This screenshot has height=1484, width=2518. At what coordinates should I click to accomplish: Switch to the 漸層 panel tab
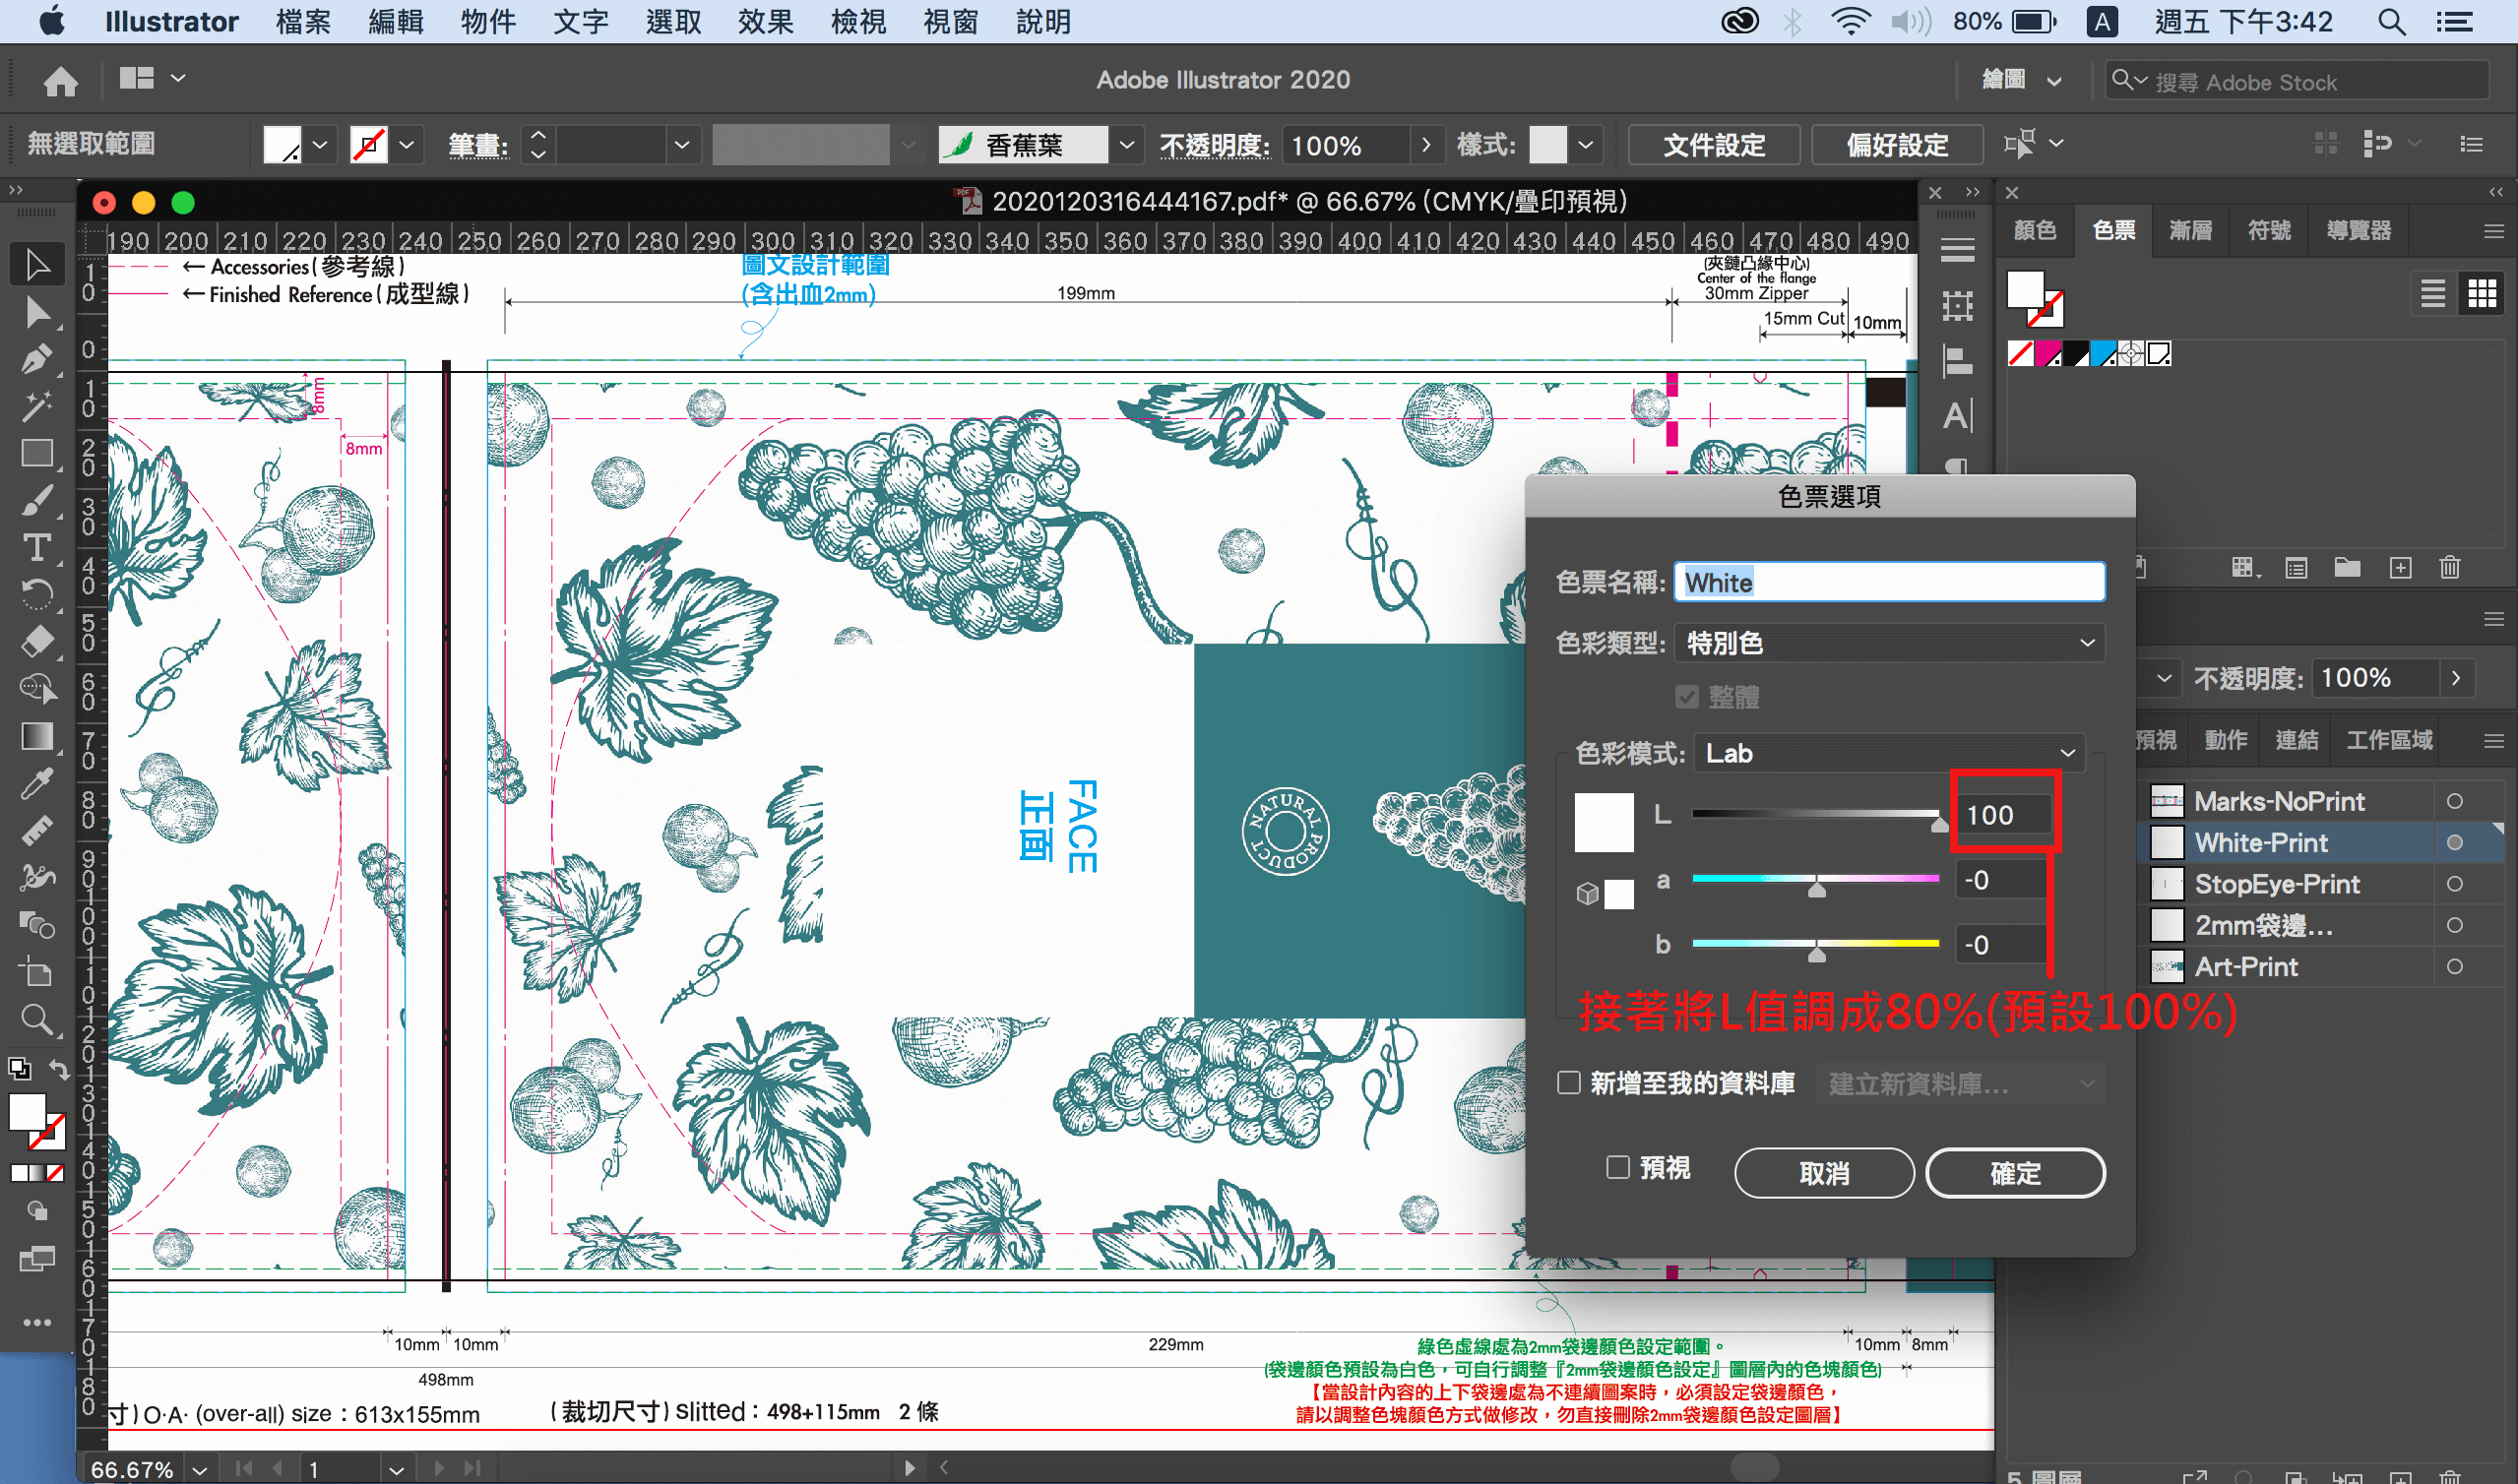coord(2190,231)
